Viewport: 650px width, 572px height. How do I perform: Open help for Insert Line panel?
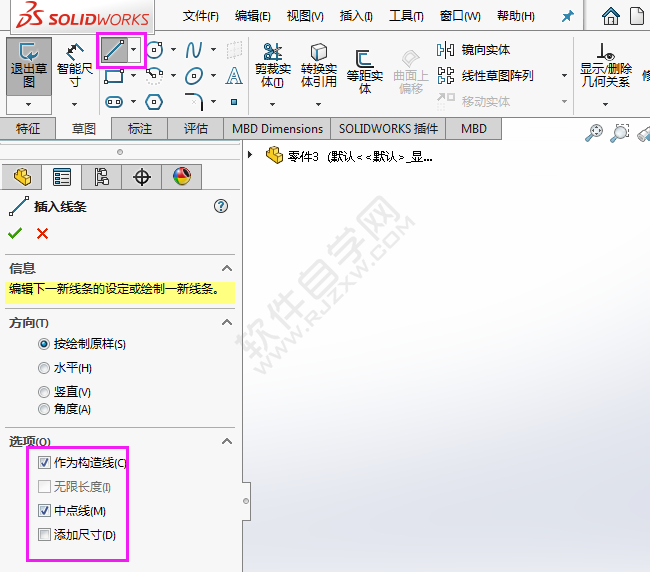pyautogui.click(x=221, y=206)
